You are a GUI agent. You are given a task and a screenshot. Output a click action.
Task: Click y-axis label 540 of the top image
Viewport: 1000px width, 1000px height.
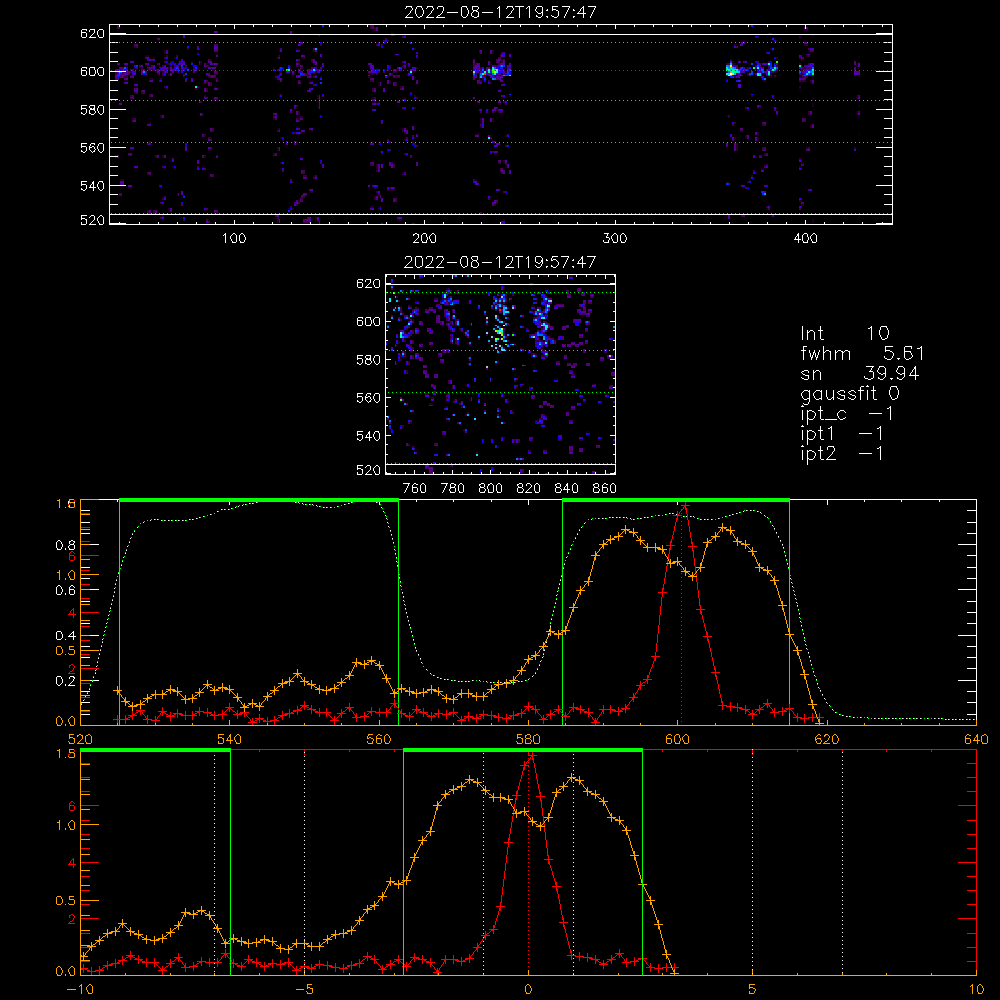92,186
